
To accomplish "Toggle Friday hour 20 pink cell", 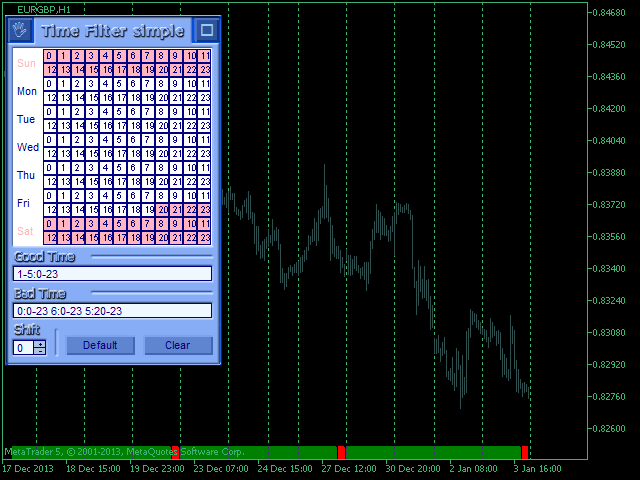I will tap(162, 210).
